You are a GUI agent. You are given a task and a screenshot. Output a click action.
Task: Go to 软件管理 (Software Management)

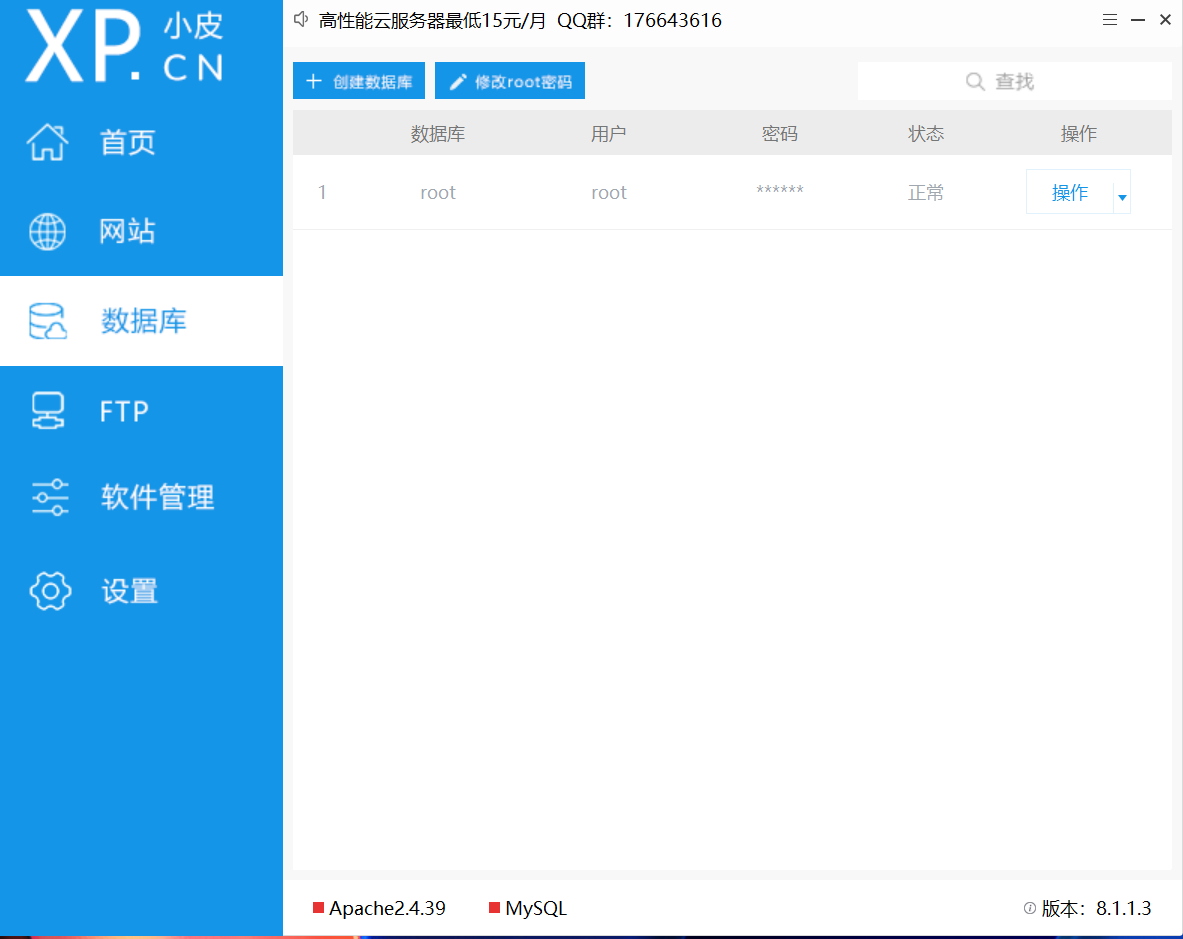tap(157, 497)
